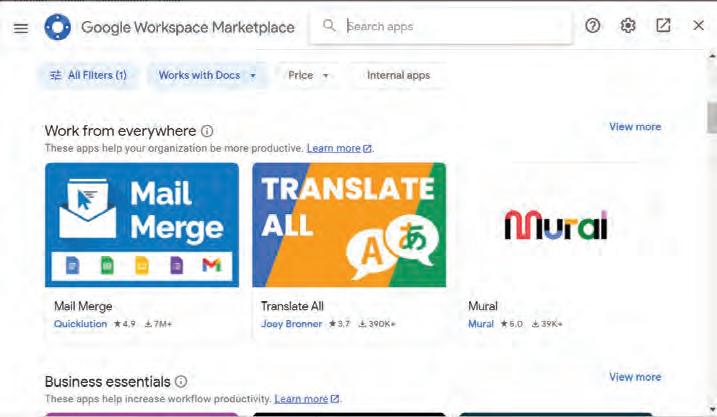Click the Mural app title

[483, 306]
